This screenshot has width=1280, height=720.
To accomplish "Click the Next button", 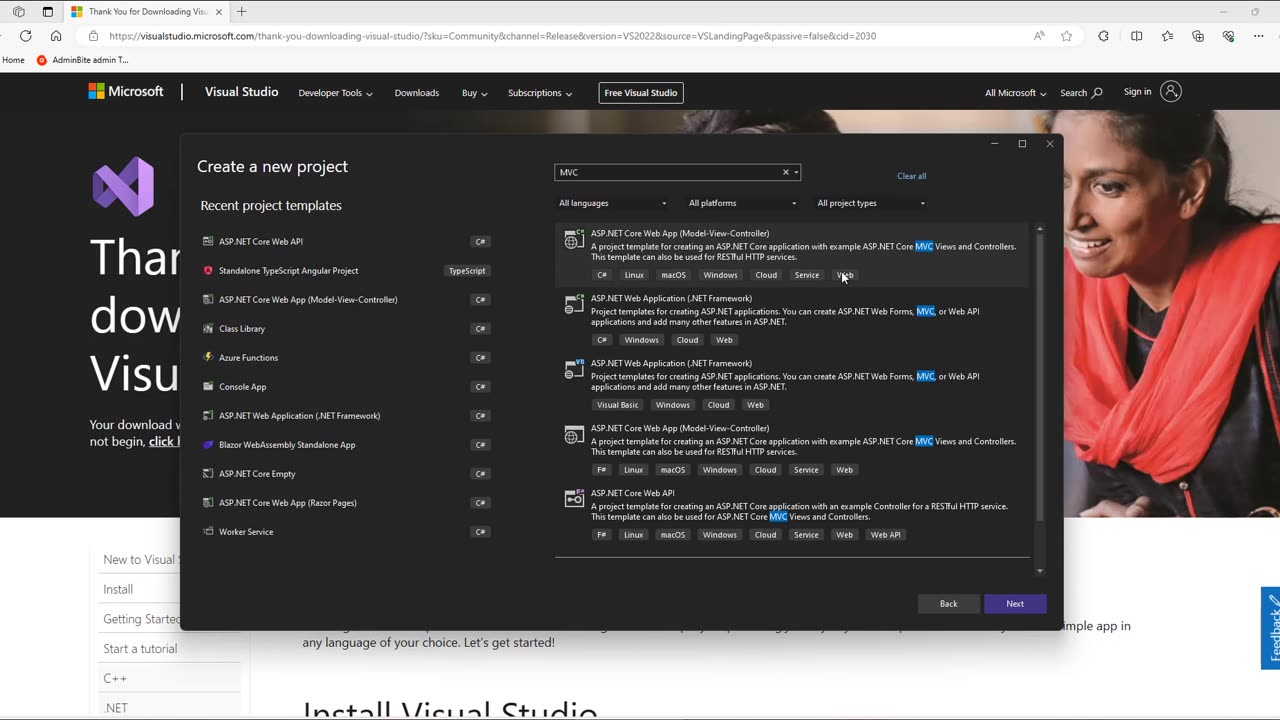I will click(x=1015, y=604).
